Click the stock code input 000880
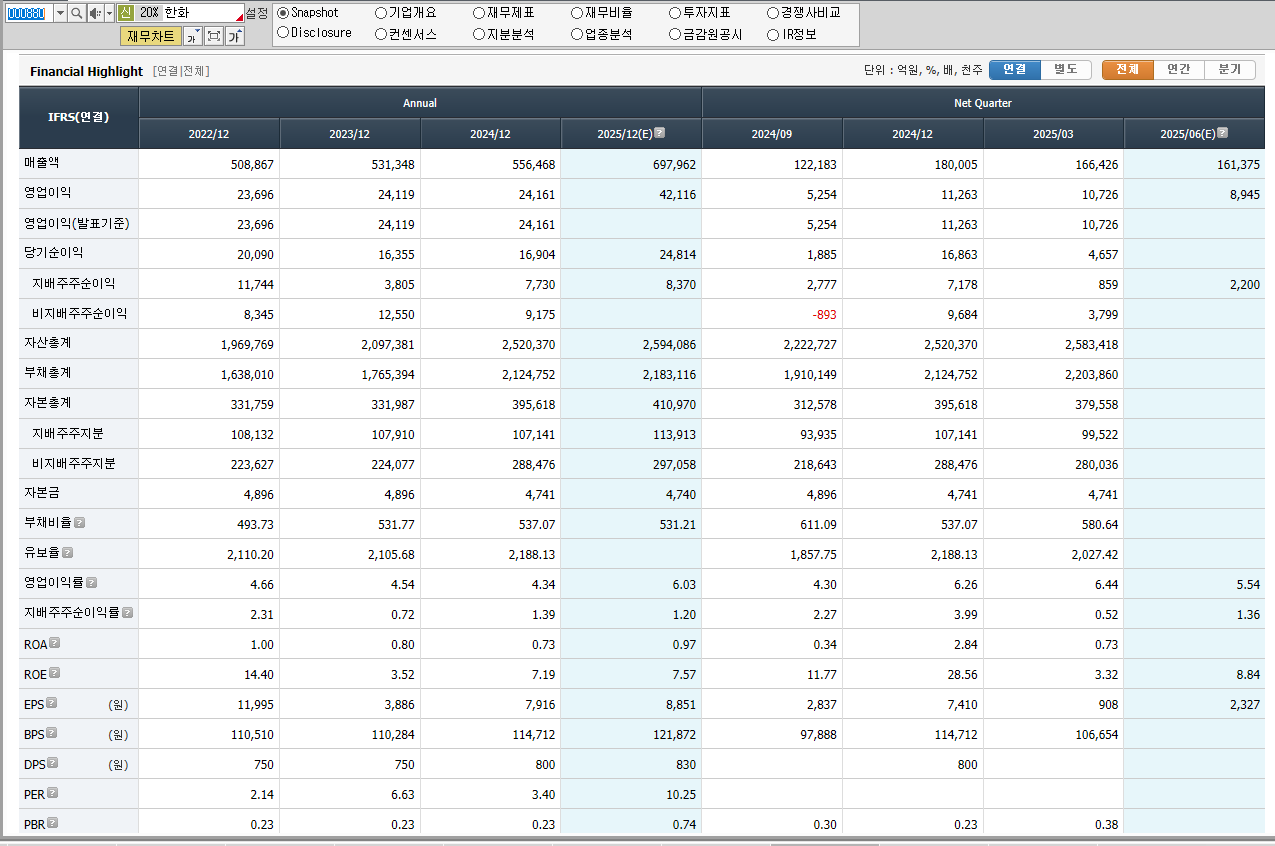 [29, 13]
